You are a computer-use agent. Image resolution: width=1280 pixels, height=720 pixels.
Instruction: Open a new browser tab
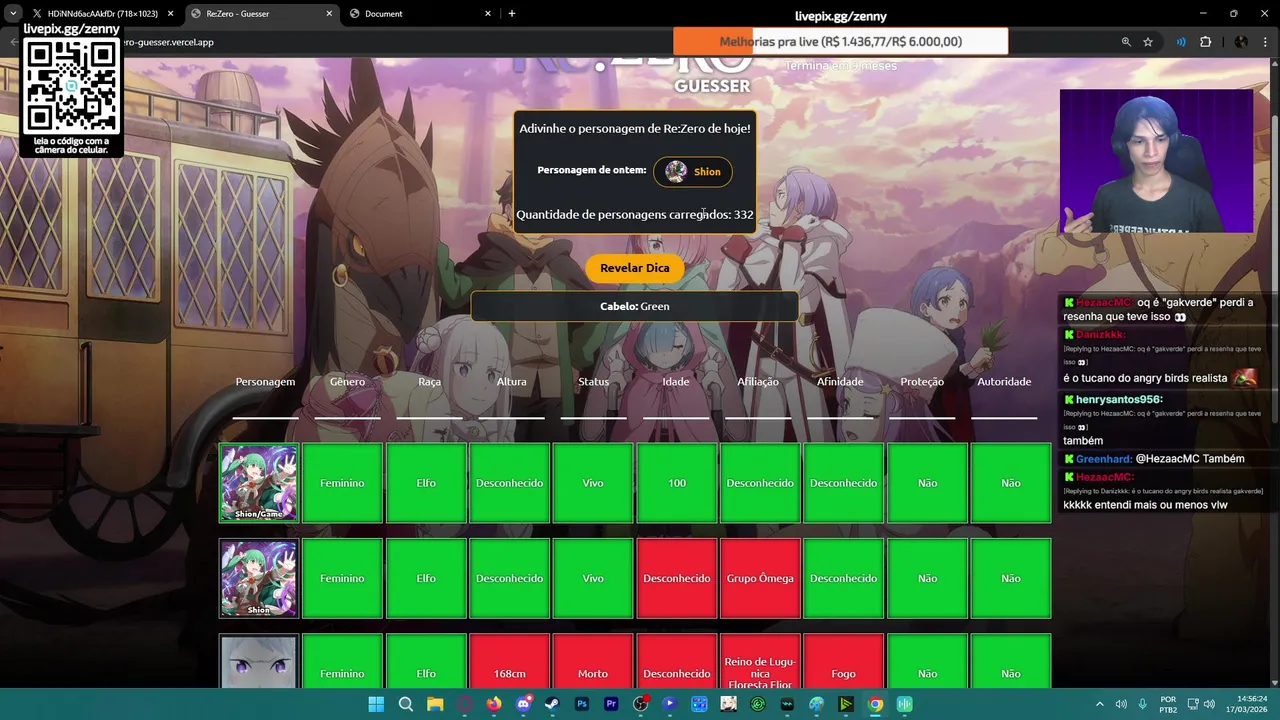(x=512, y=14)
